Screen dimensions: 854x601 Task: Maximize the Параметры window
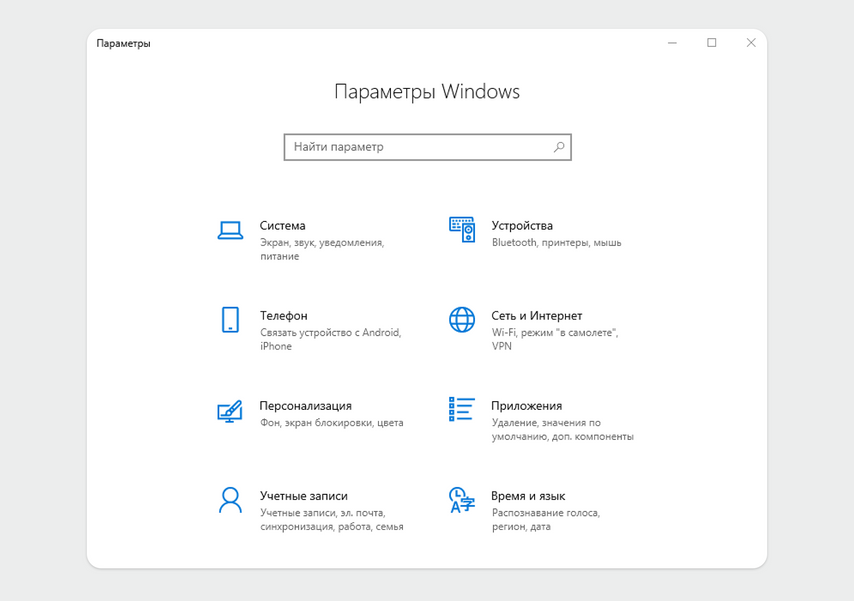click(x=712, y=43)
